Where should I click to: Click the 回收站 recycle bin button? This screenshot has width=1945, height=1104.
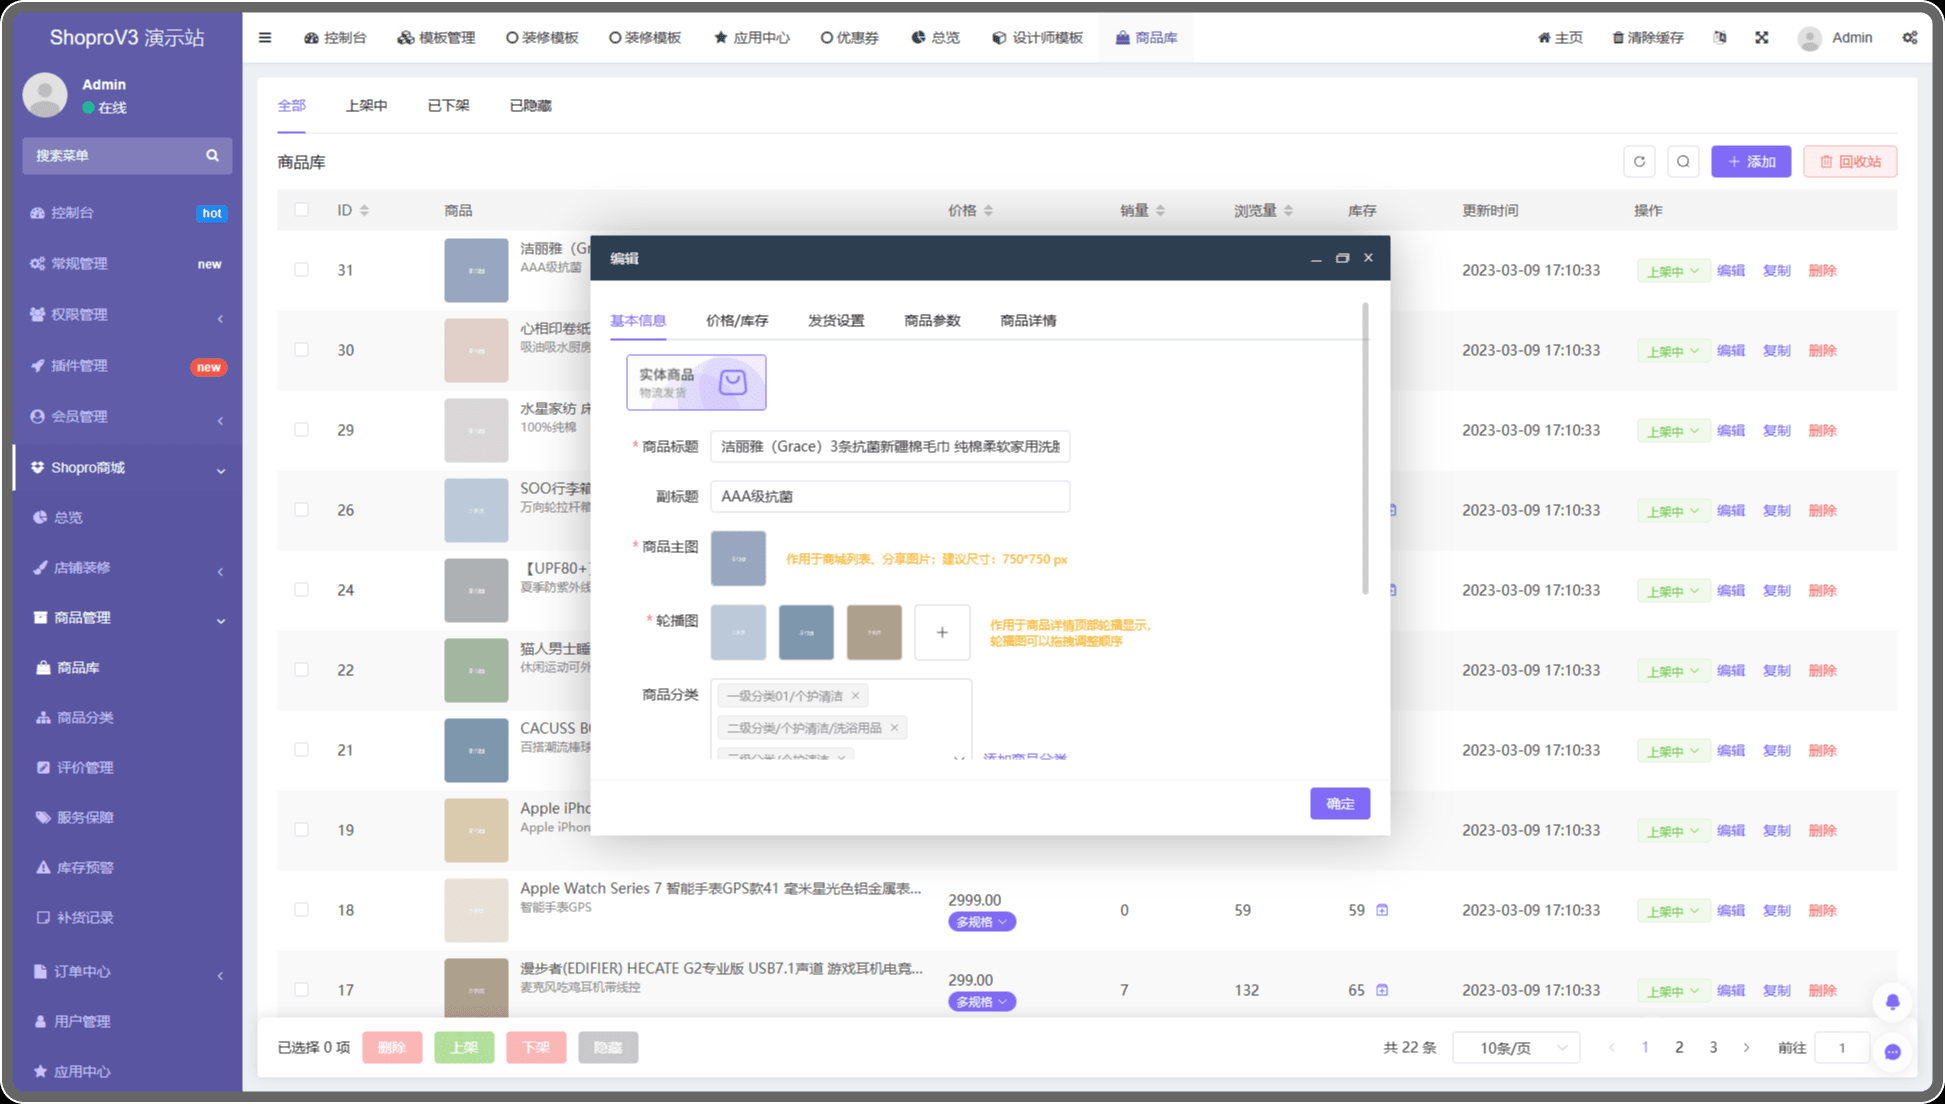[x=1849, y=162]
